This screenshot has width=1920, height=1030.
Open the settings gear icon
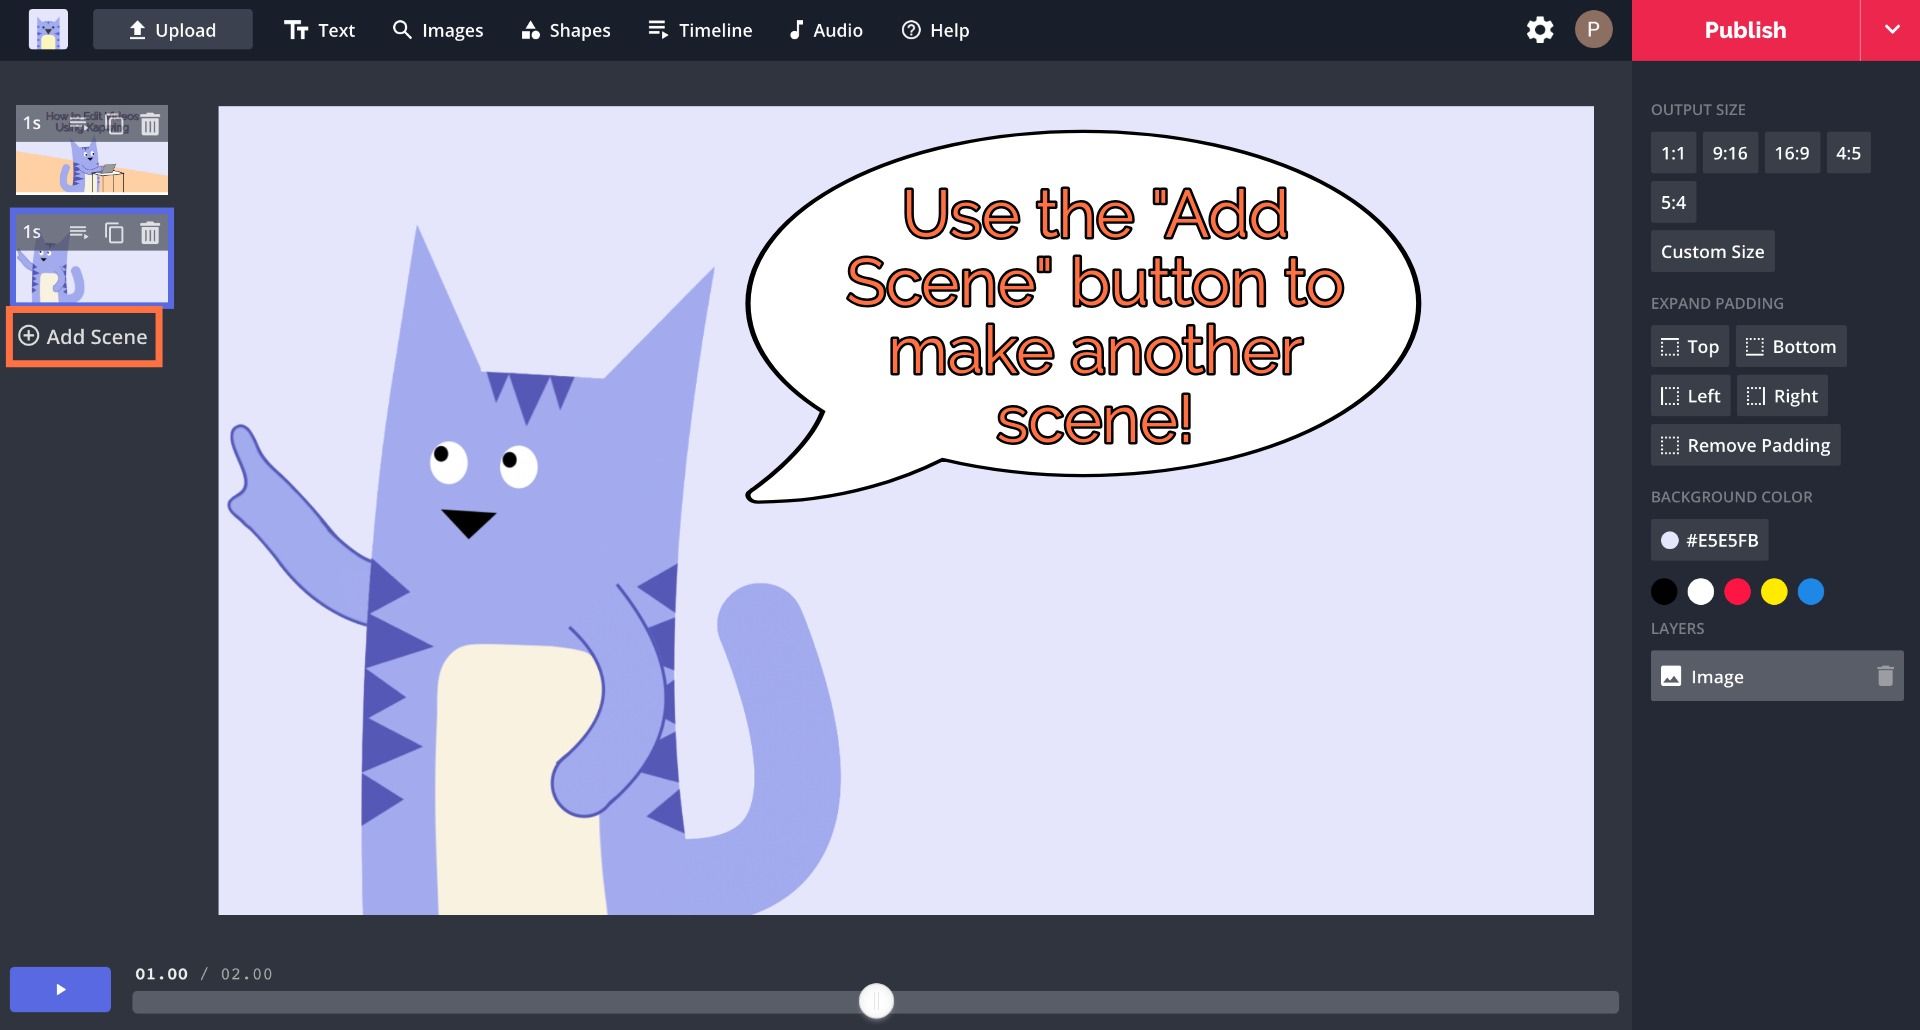(x=1540, y=30)
